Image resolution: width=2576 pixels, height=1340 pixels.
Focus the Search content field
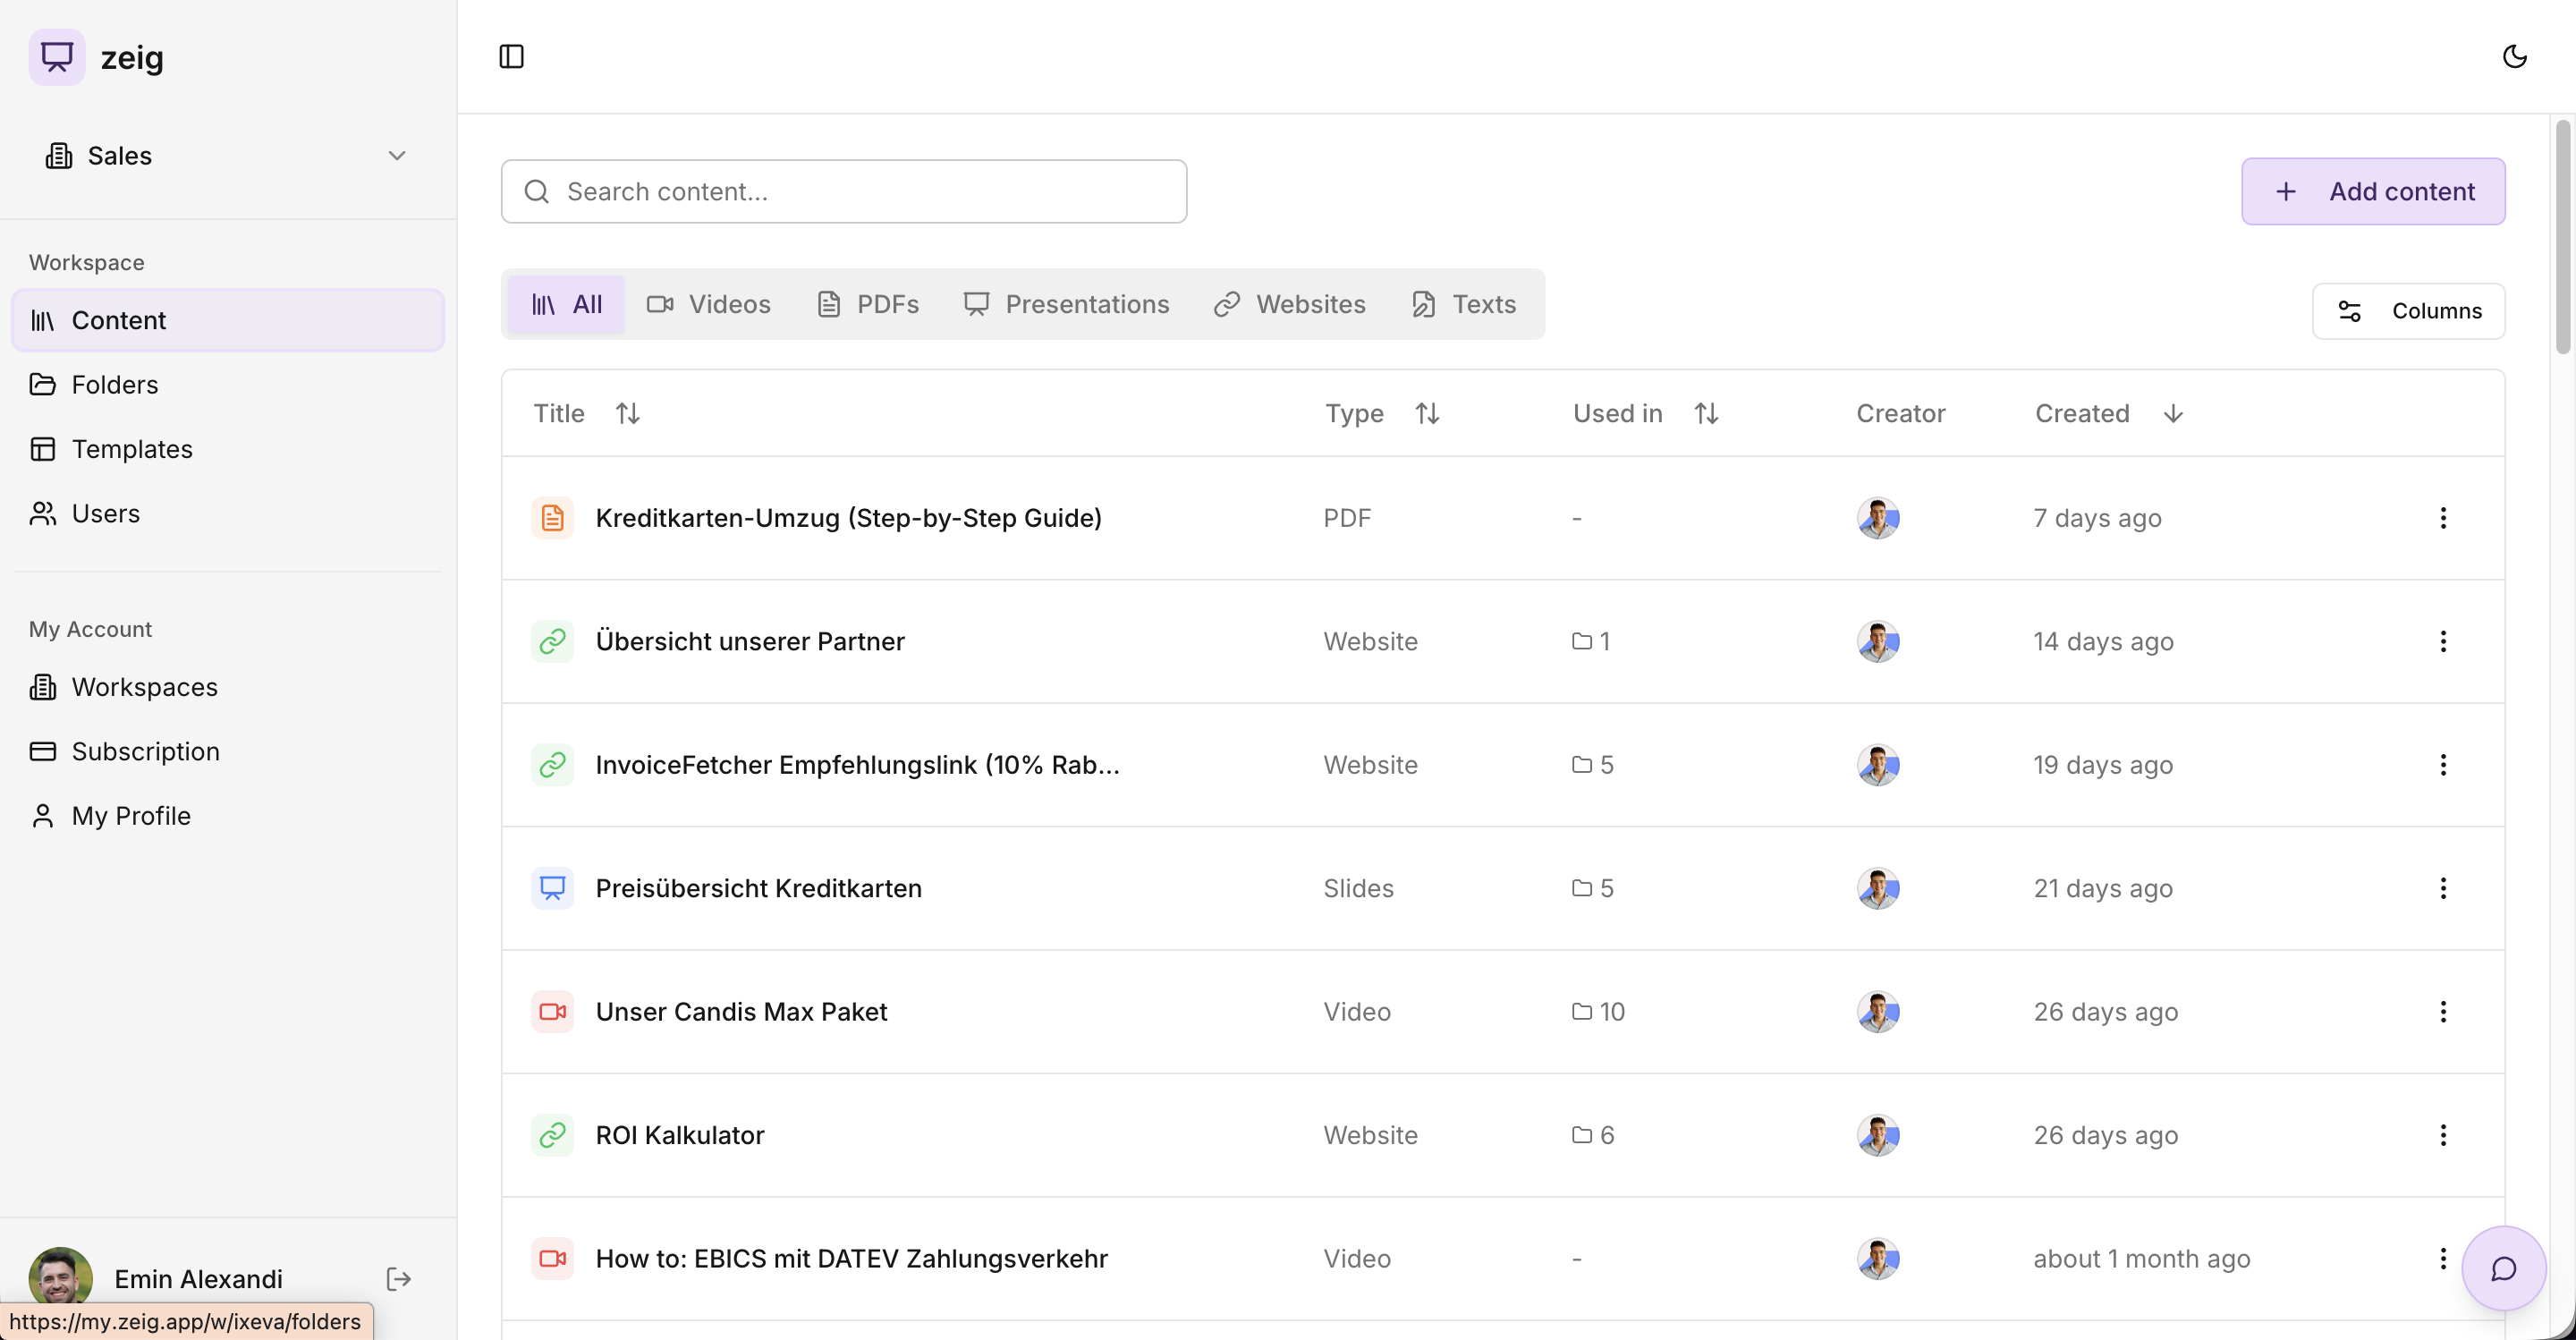point(844,191)
